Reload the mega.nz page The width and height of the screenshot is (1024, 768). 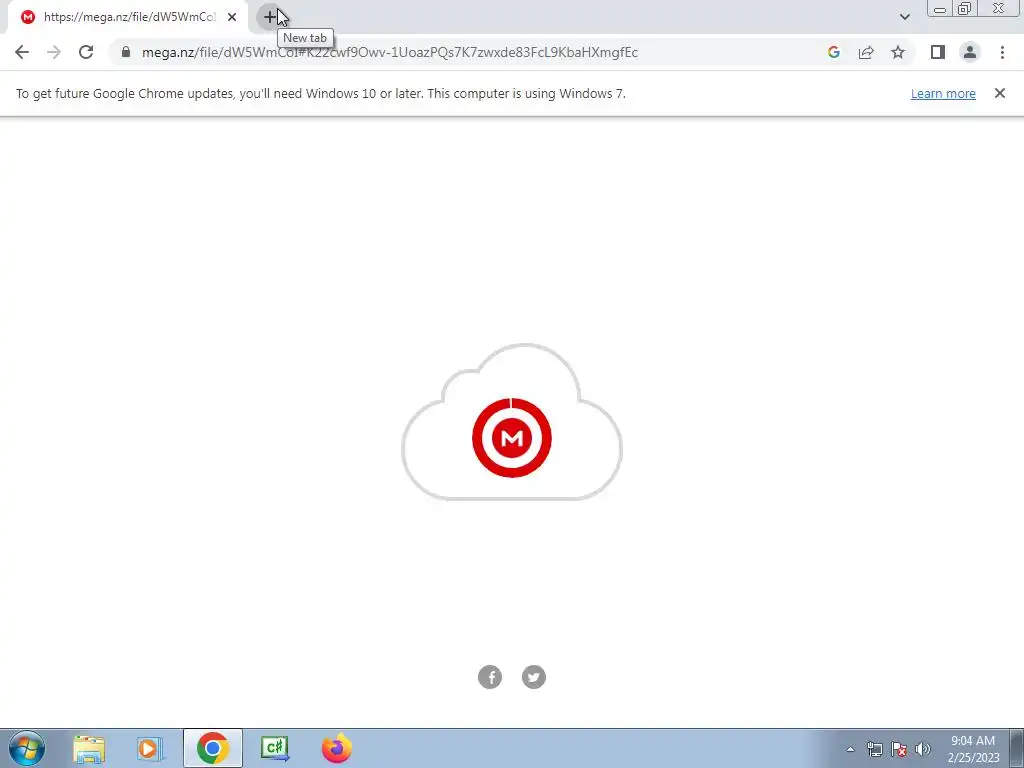click(x=86, y=52)
